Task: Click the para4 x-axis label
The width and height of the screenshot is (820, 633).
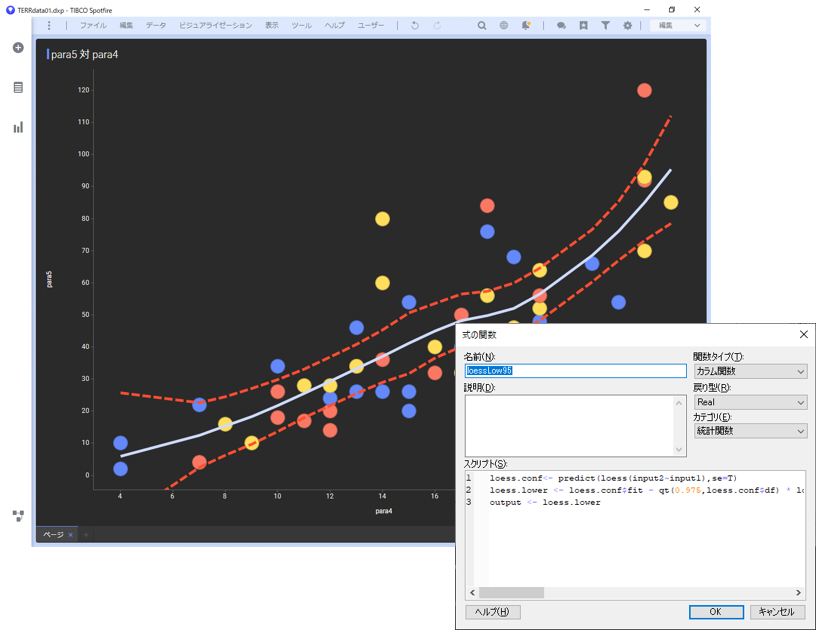Action: click(384, 511)
